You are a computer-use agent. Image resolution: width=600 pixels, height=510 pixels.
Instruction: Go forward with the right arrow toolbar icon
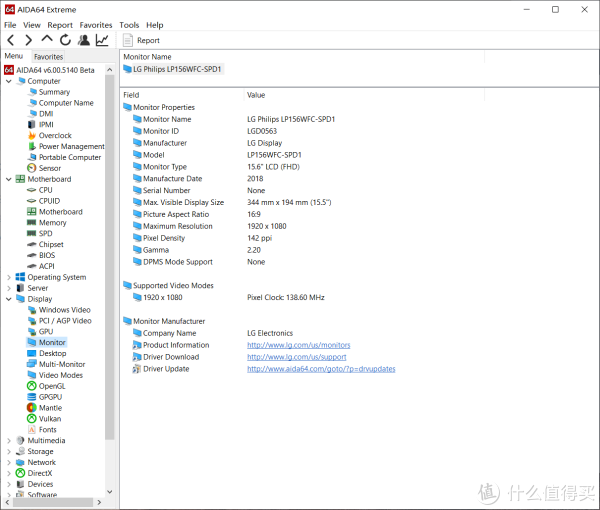point(29,40)
